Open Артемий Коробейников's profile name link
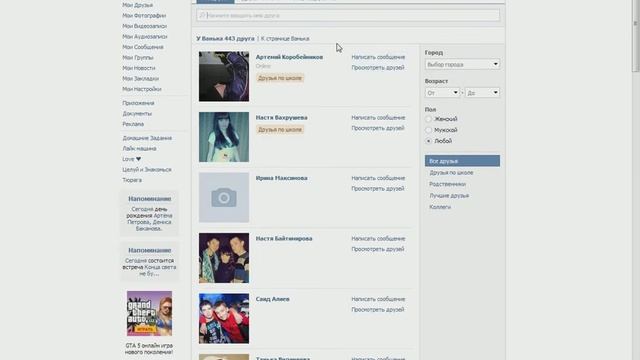 [x=289, y=57]
